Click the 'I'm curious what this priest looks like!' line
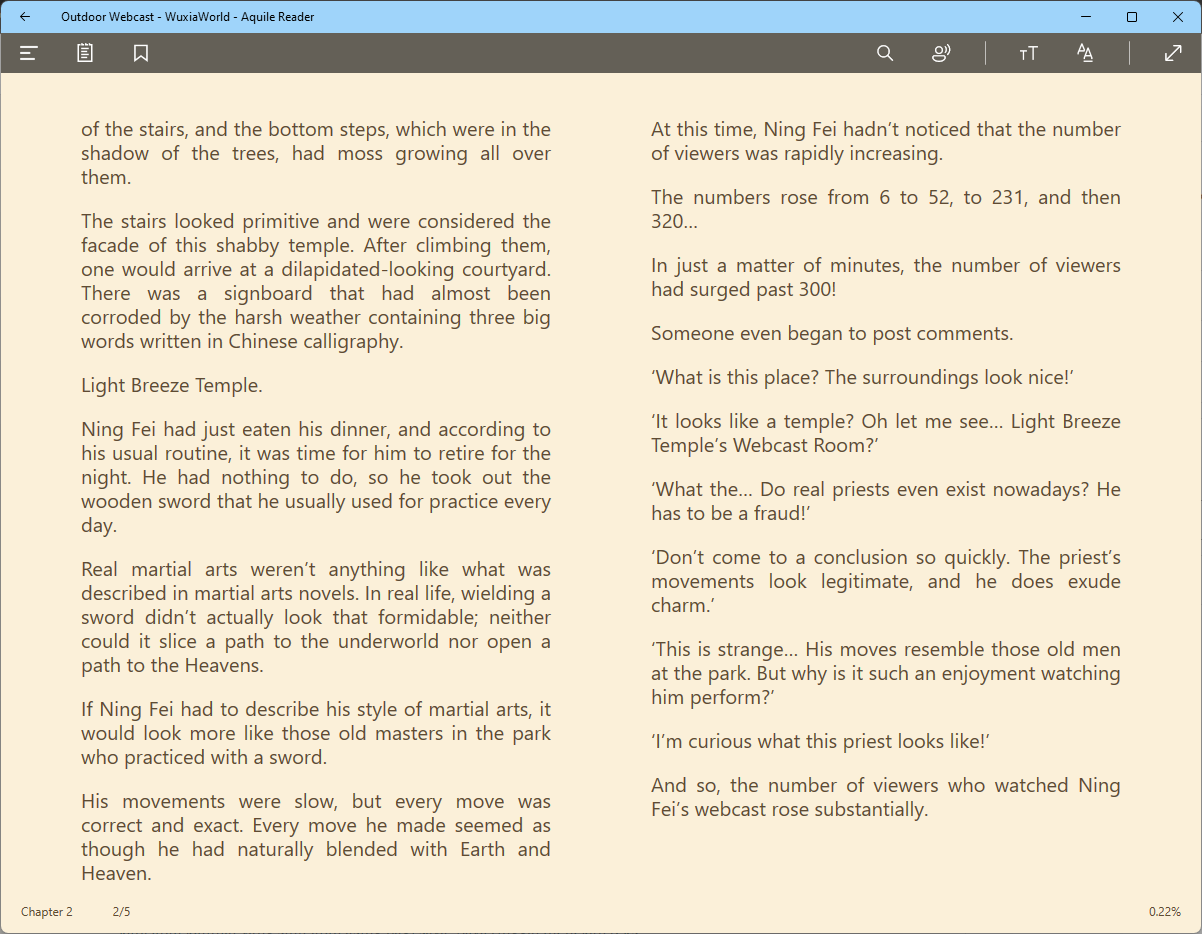Viewport: 1202px width, 934px height. coord(820,742)
